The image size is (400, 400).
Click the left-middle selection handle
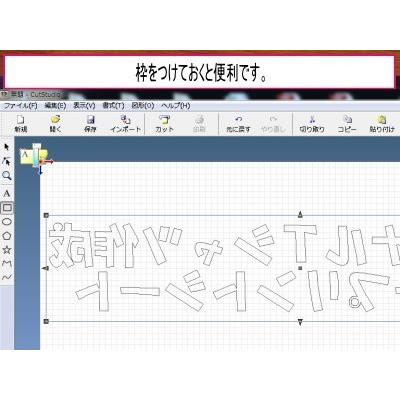click(x=46, y=268)
